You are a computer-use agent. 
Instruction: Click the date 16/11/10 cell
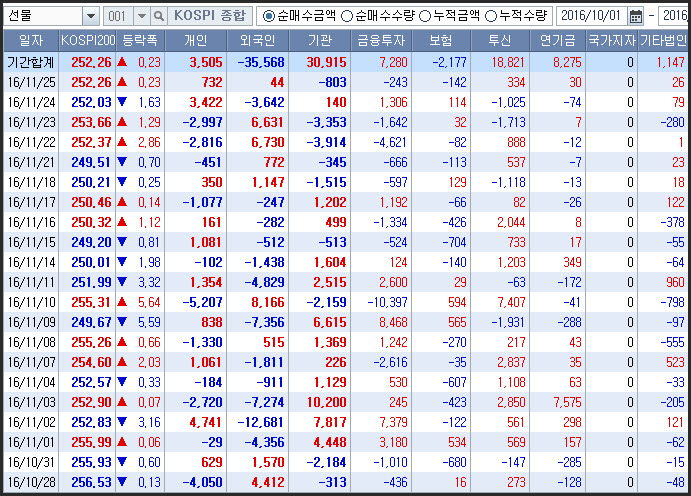(x=32, y=302)
